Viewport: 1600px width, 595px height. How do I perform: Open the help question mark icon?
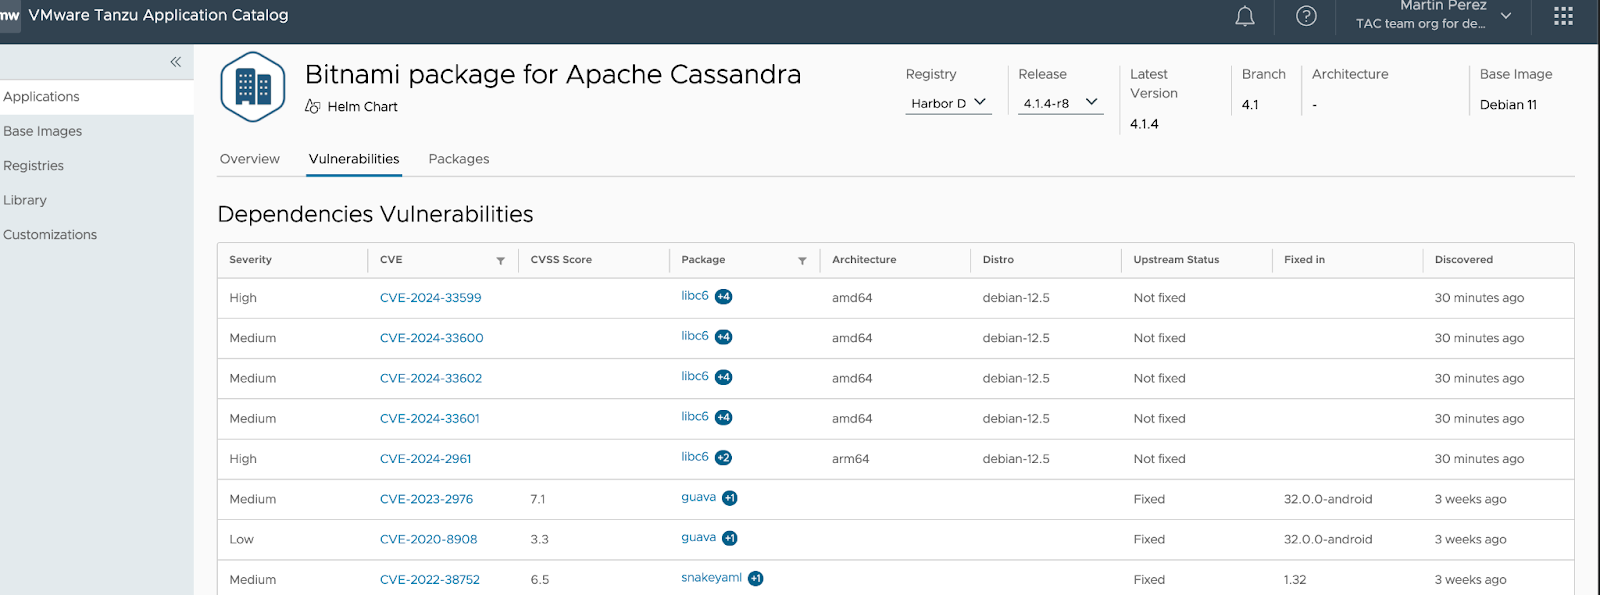(1306, 16)
